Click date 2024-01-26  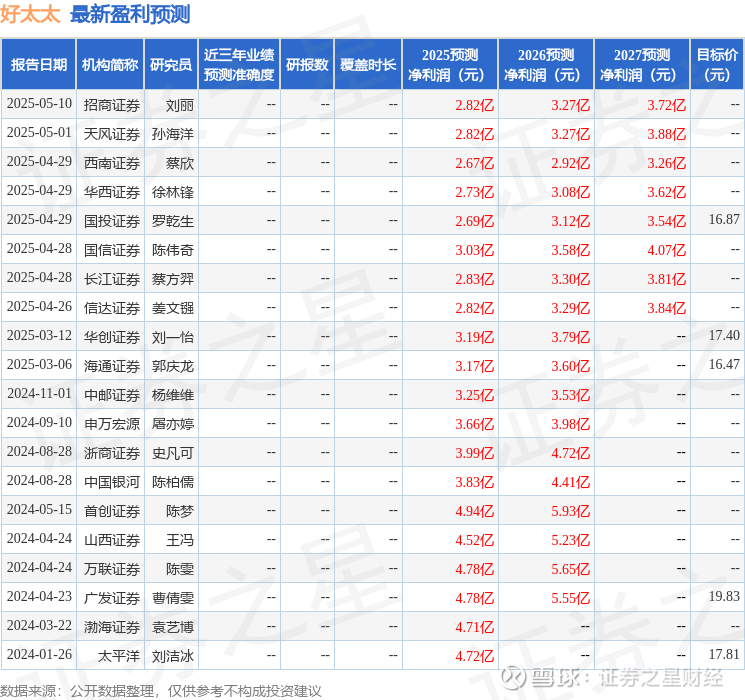point(39,654)
